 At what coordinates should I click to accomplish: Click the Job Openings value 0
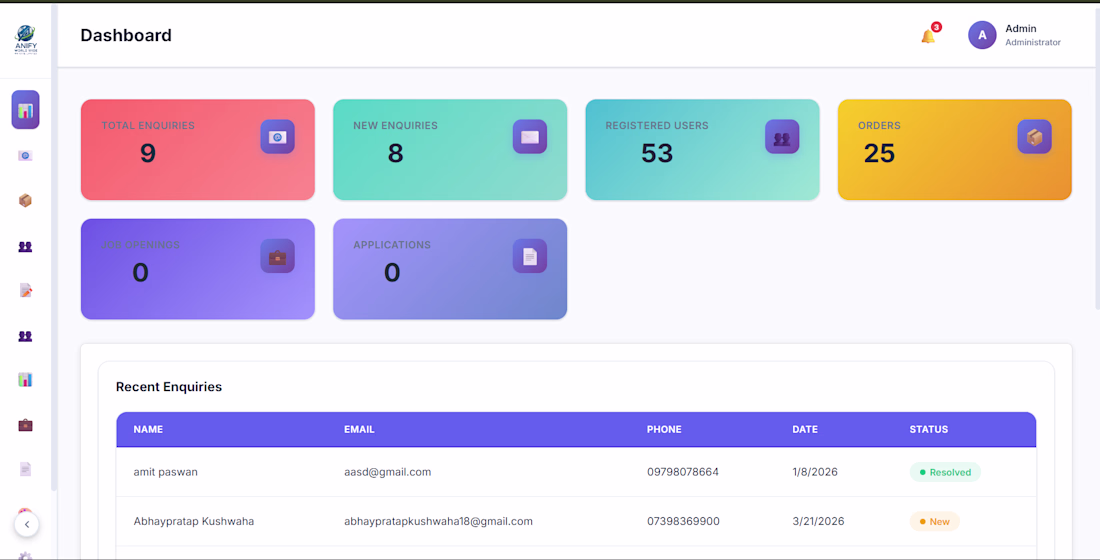click(140, 272)
